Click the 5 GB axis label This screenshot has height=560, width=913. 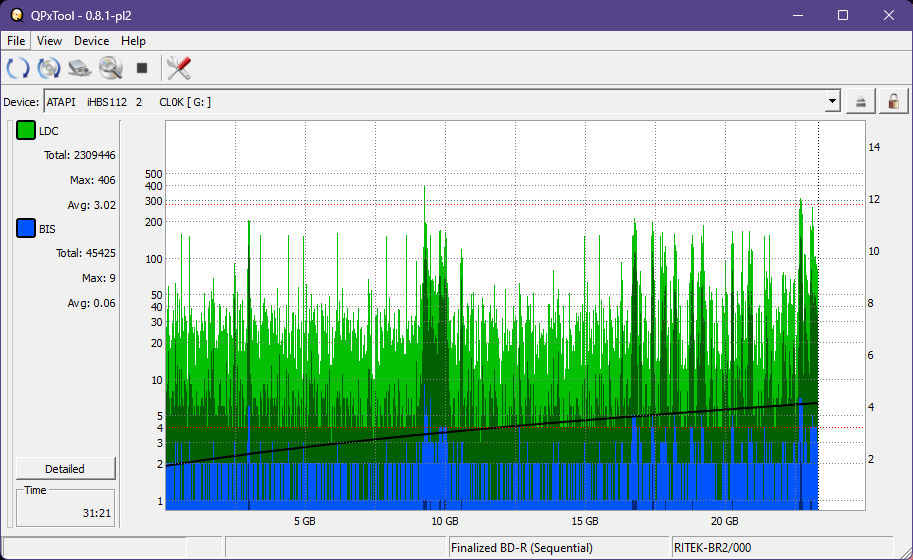(x=305, y=521)
